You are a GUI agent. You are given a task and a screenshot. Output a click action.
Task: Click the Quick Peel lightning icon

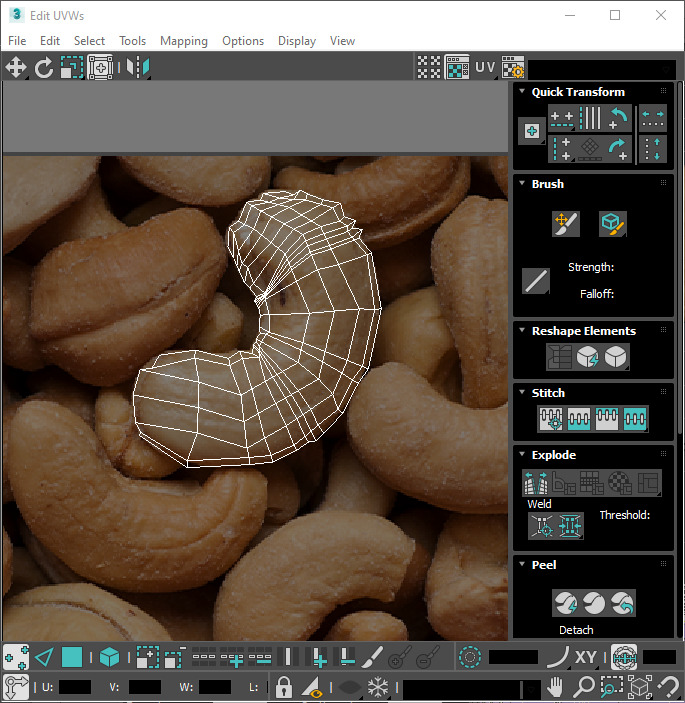pyautogui.click(x=565, y=603)
